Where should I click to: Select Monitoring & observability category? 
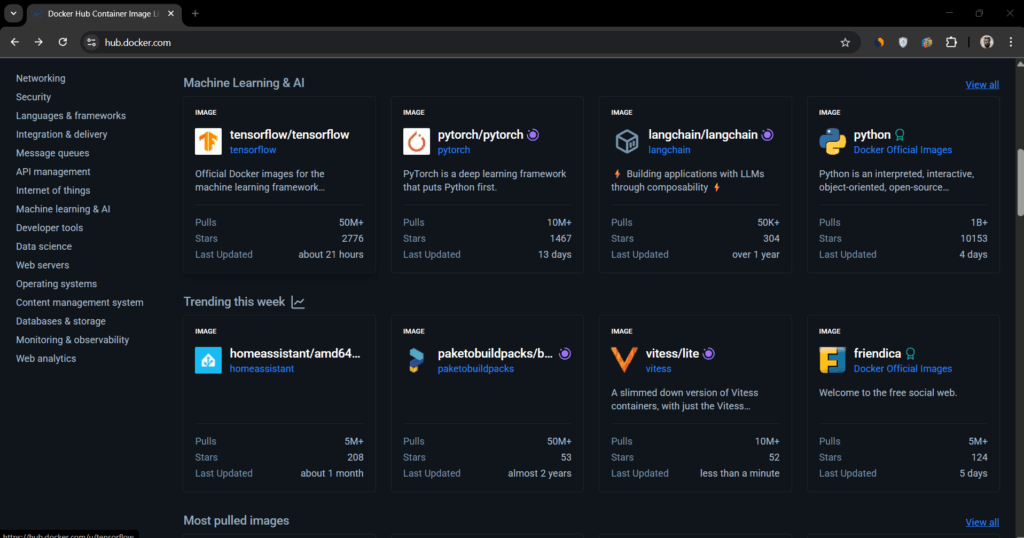tap(72, 340)
